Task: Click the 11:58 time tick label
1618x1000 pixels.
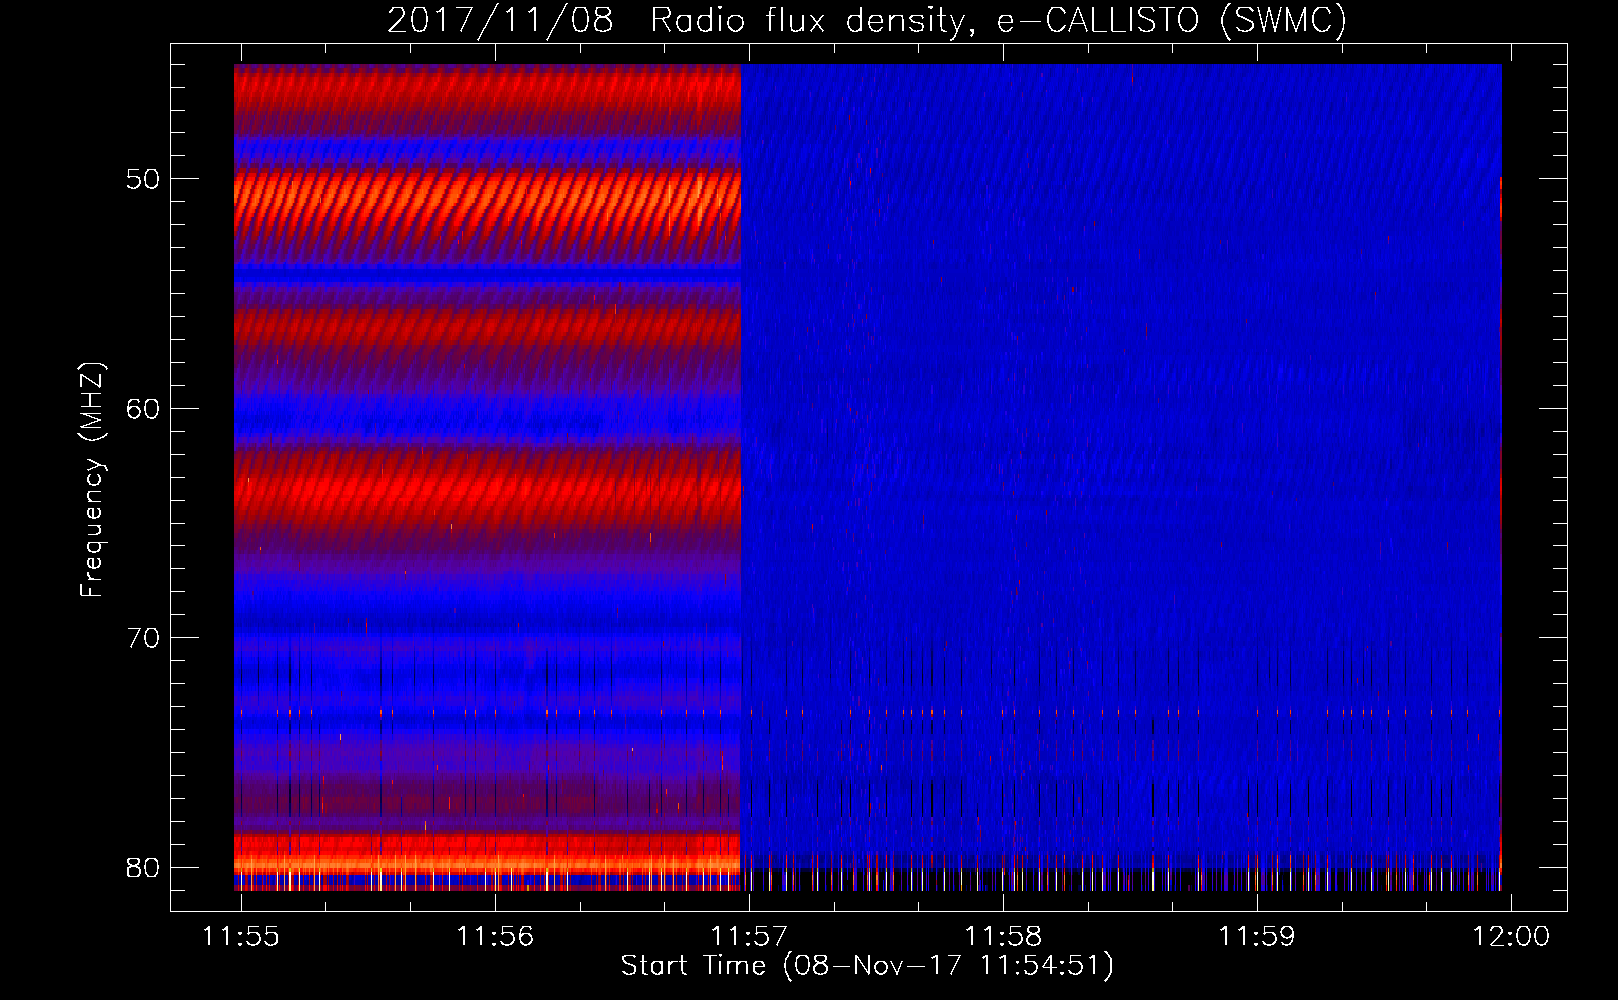Action: (1003, 936)
